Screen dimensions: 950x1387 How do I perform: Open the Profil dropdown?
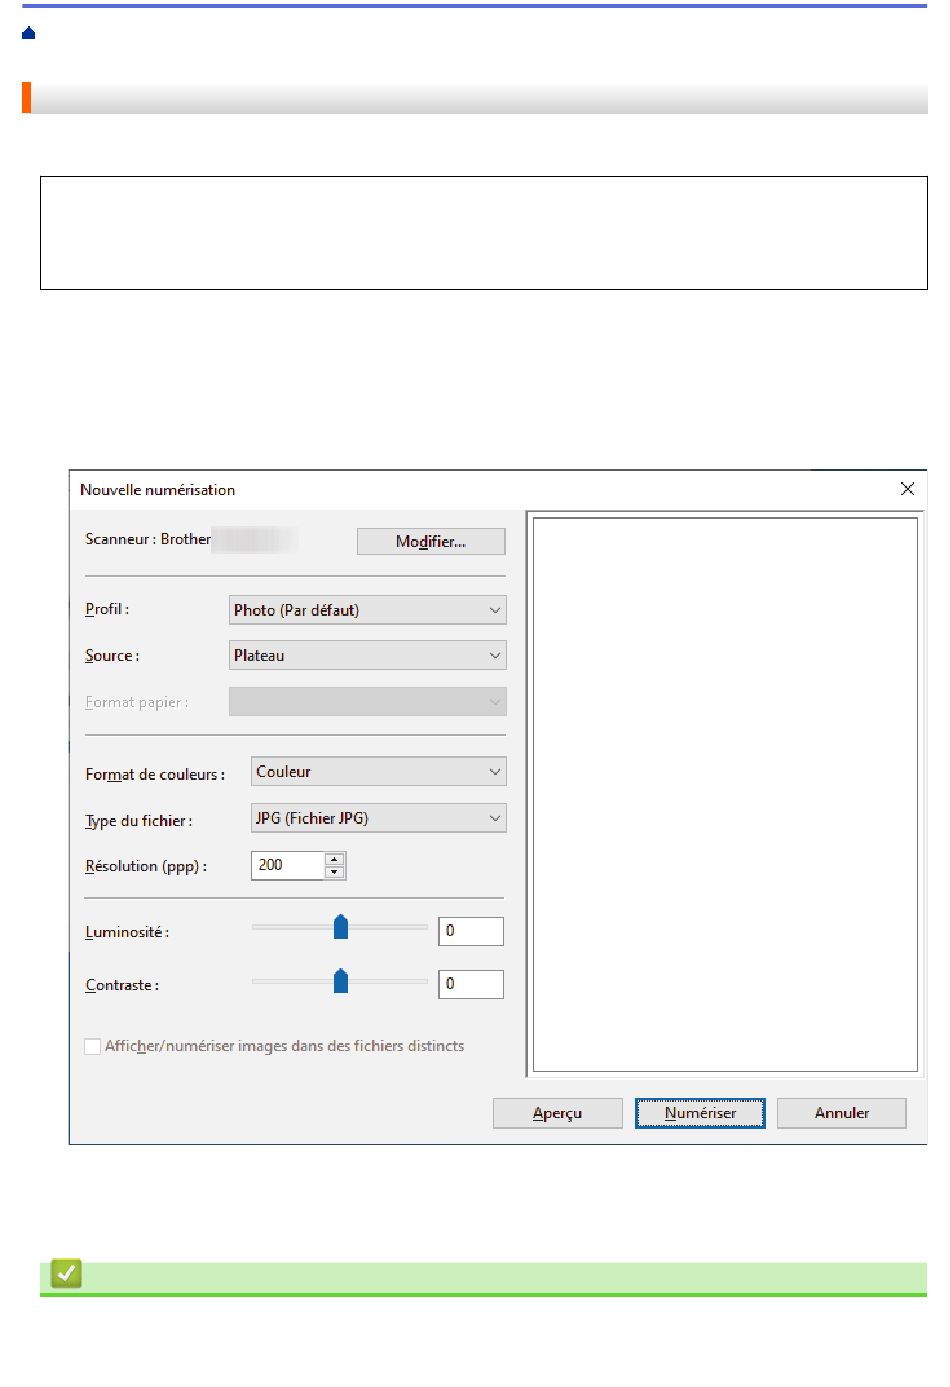click(x=368, y=610)
